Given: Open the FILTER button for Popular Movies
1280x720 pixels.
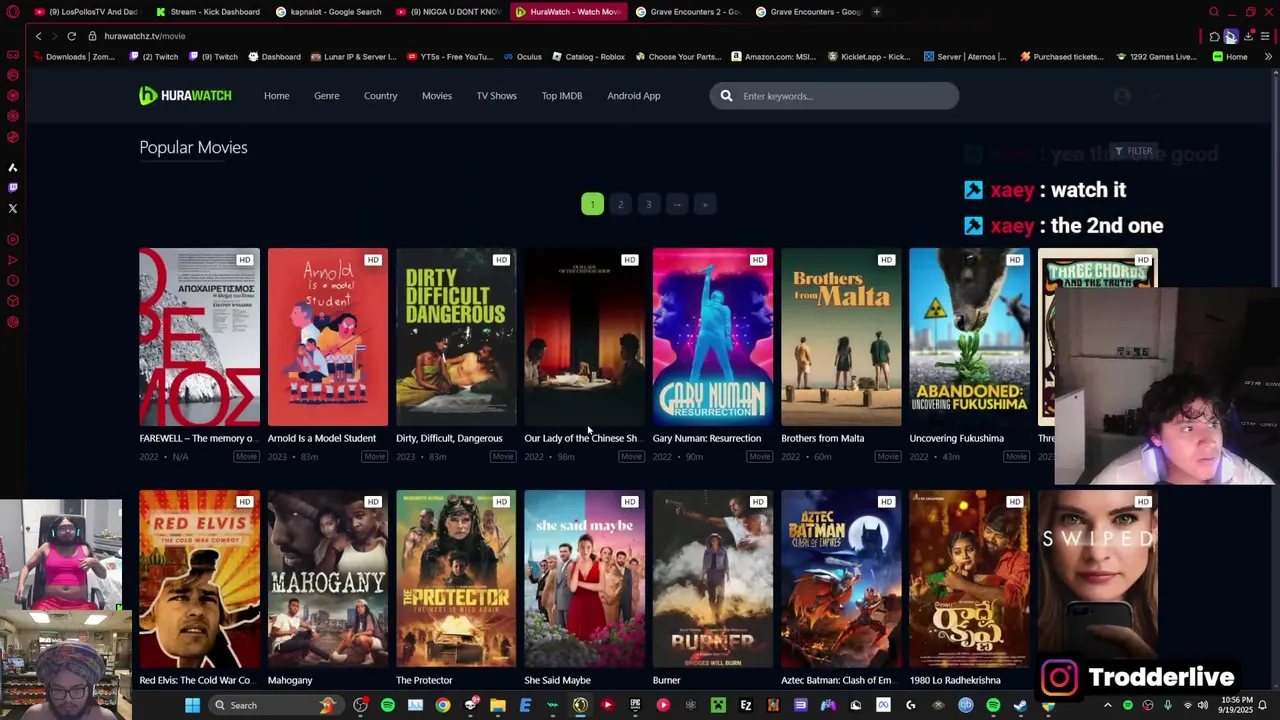Looking at the screenshot, I should (x=1133, y=151).
